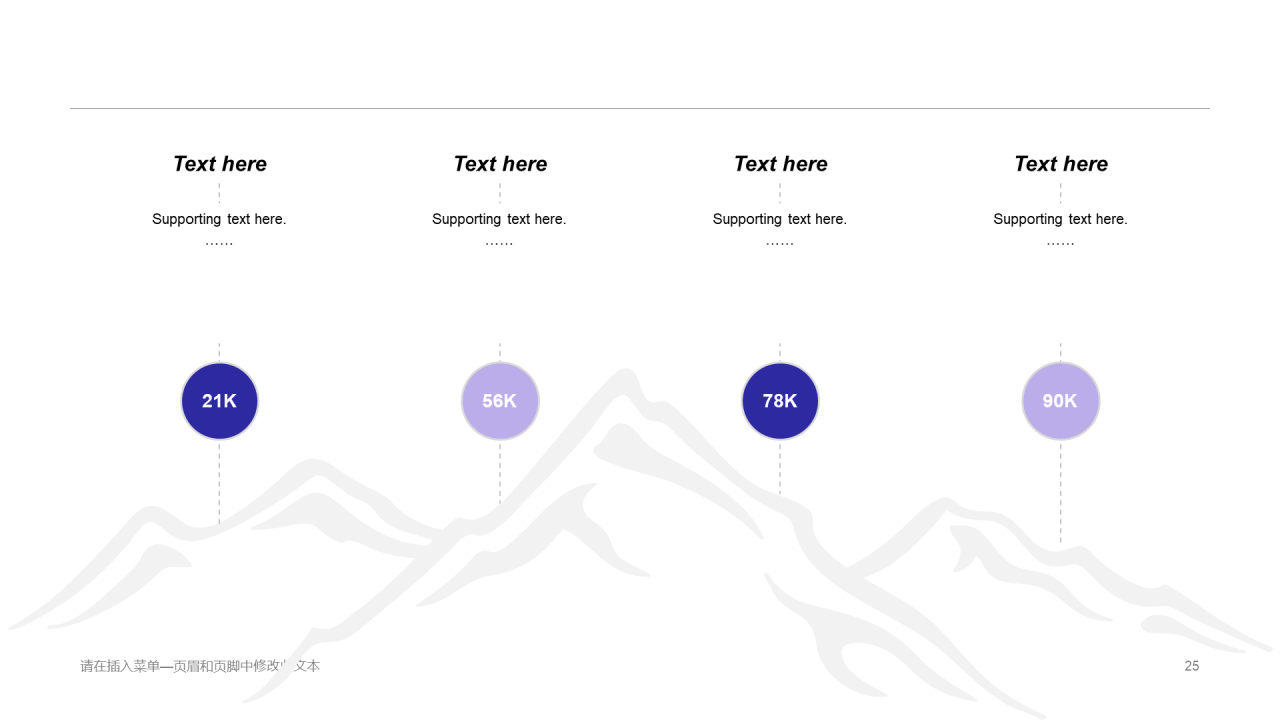Click "Supporting text here." in the 78K column
Viewport: 1280px width, 720px height.
pos(780,219)
